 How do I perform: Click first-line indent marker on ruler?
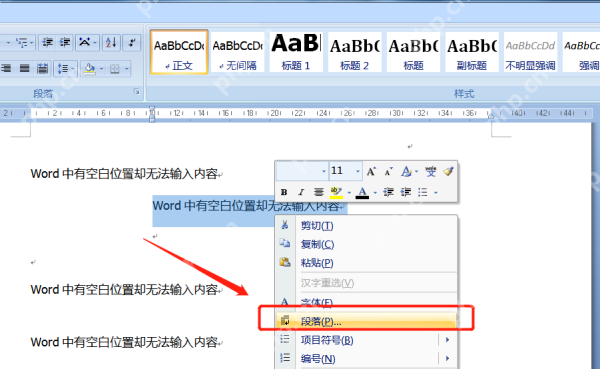[152, 109]
